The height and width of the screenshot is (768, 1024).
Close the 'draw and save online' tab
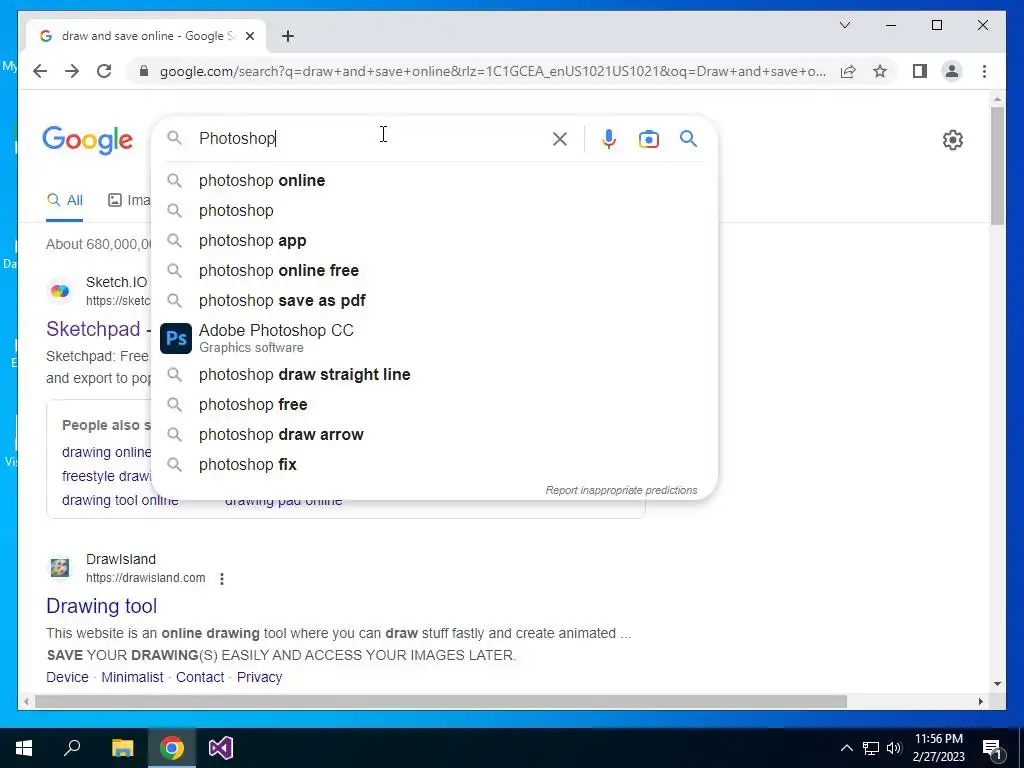pyautogui.click(x=249, y=36)
